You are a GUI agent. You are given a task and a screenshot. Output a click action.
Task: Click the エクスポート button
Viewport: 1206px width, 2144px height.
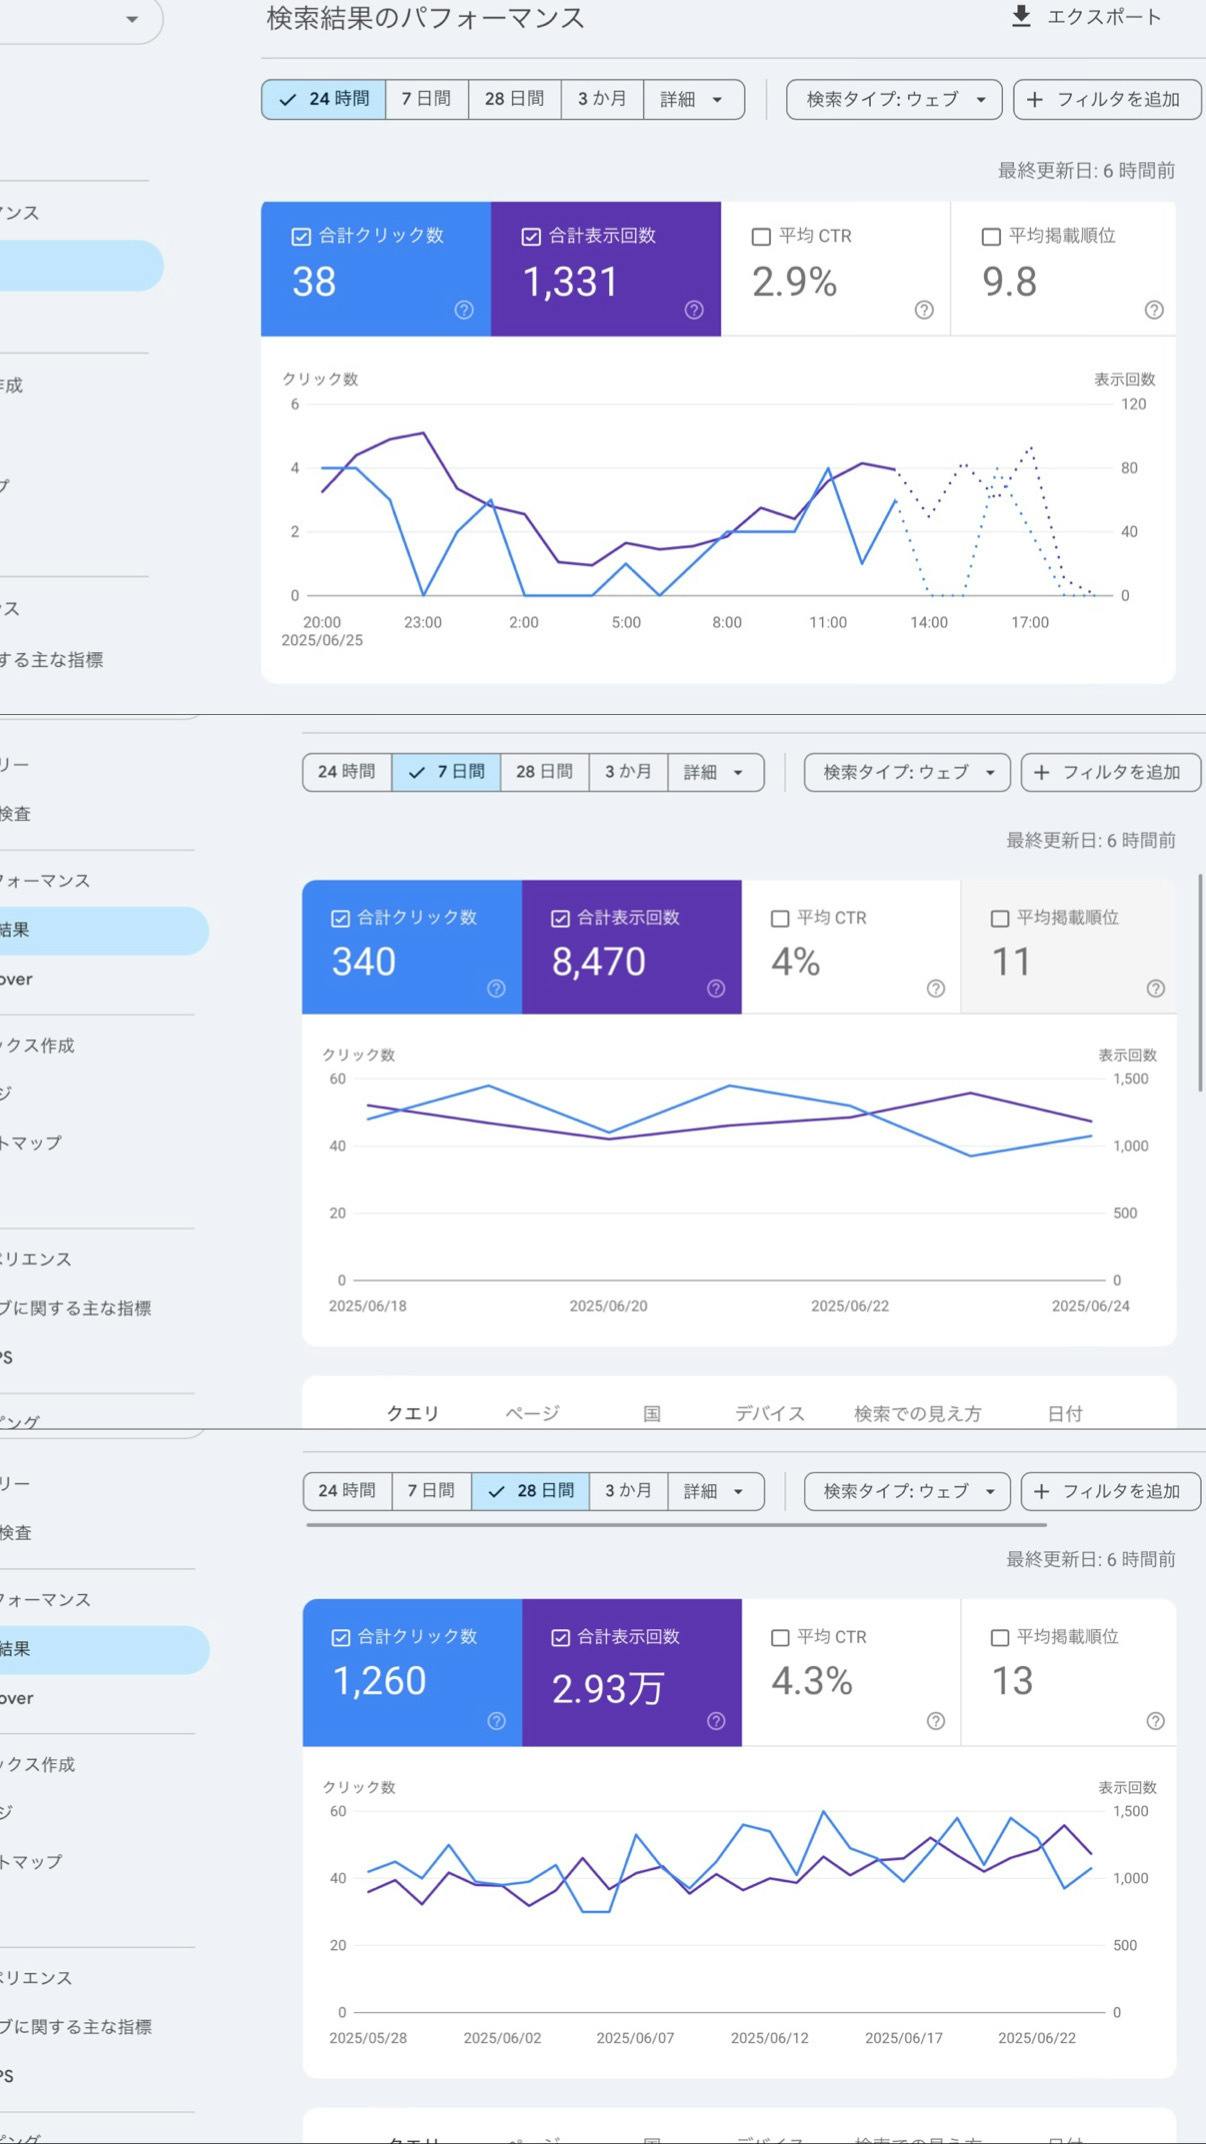click(1088, 17)
